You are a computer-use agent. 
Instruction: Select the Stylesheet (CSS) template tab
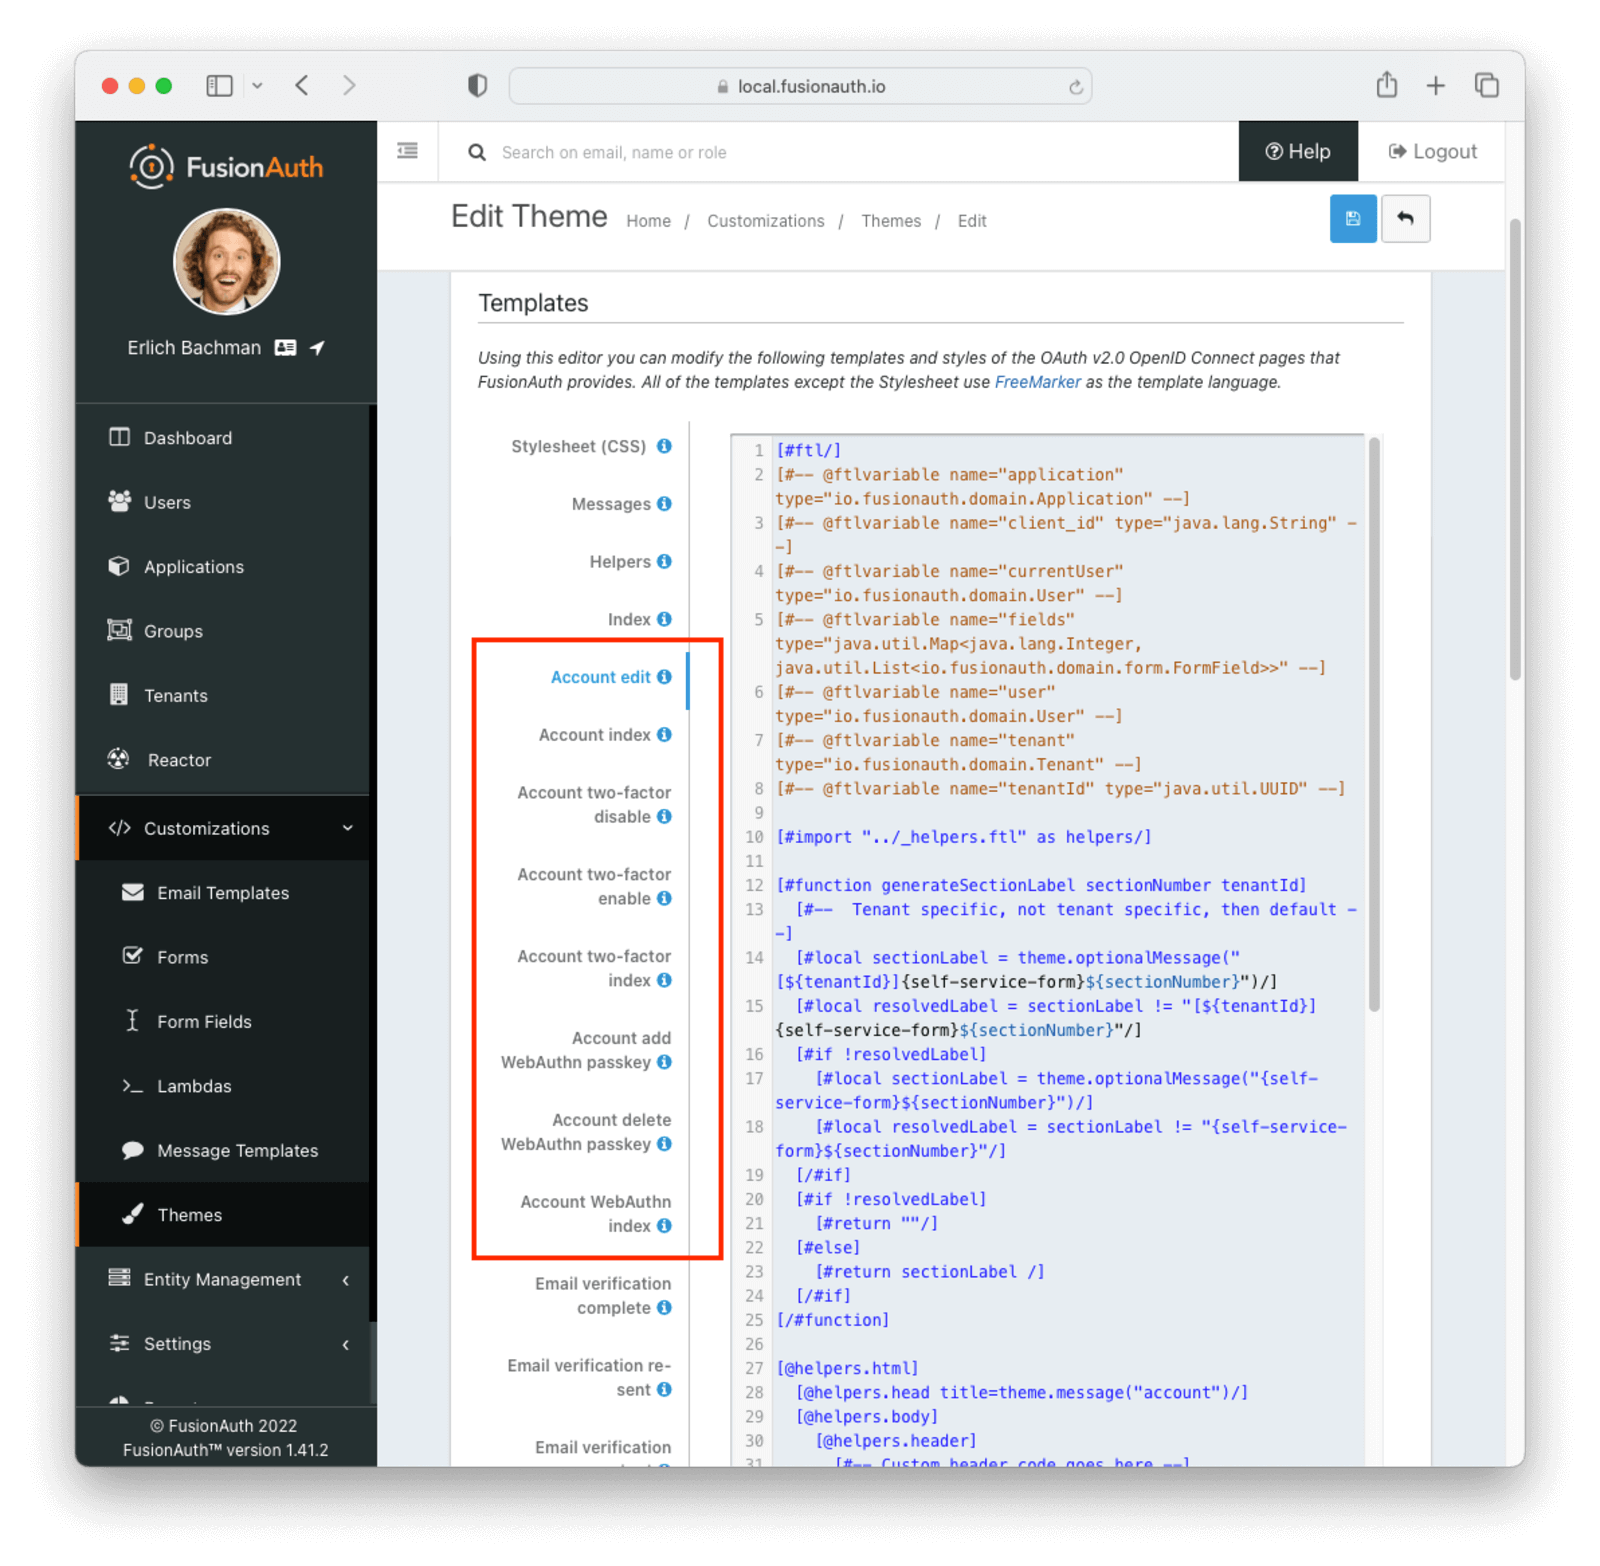[578, 446]
